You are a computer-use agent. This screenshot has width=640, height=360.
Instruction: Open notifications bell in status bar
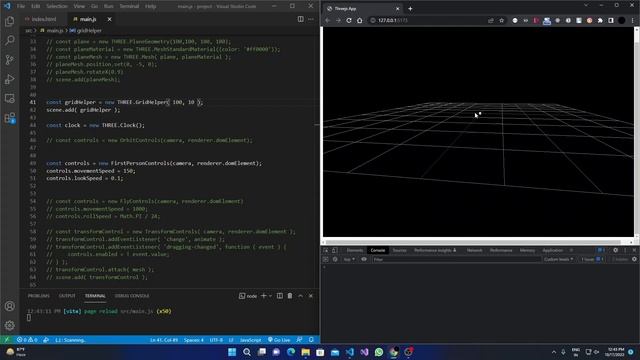pyautogui.click(x=311, y=340)
